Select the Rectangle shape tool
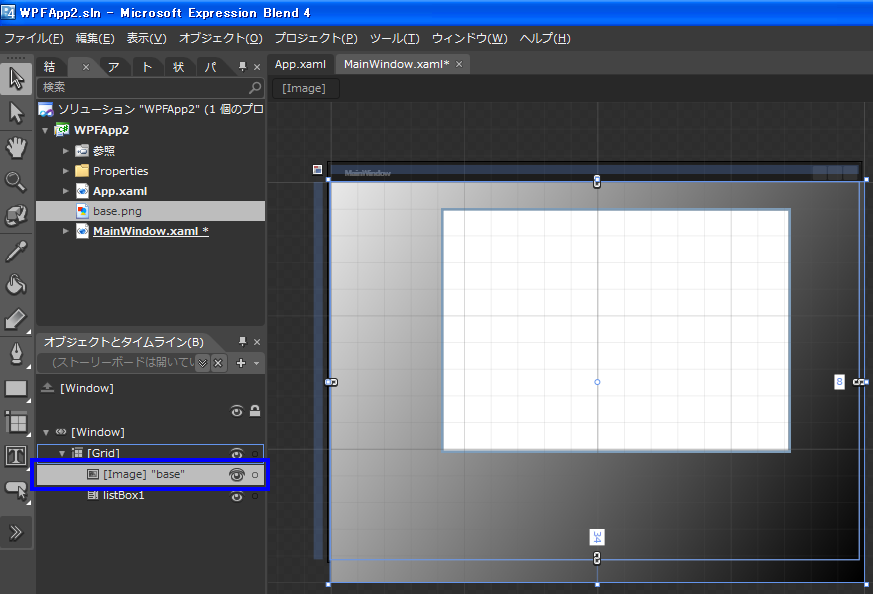Screen dimensions: 873x594 [16, 388]
